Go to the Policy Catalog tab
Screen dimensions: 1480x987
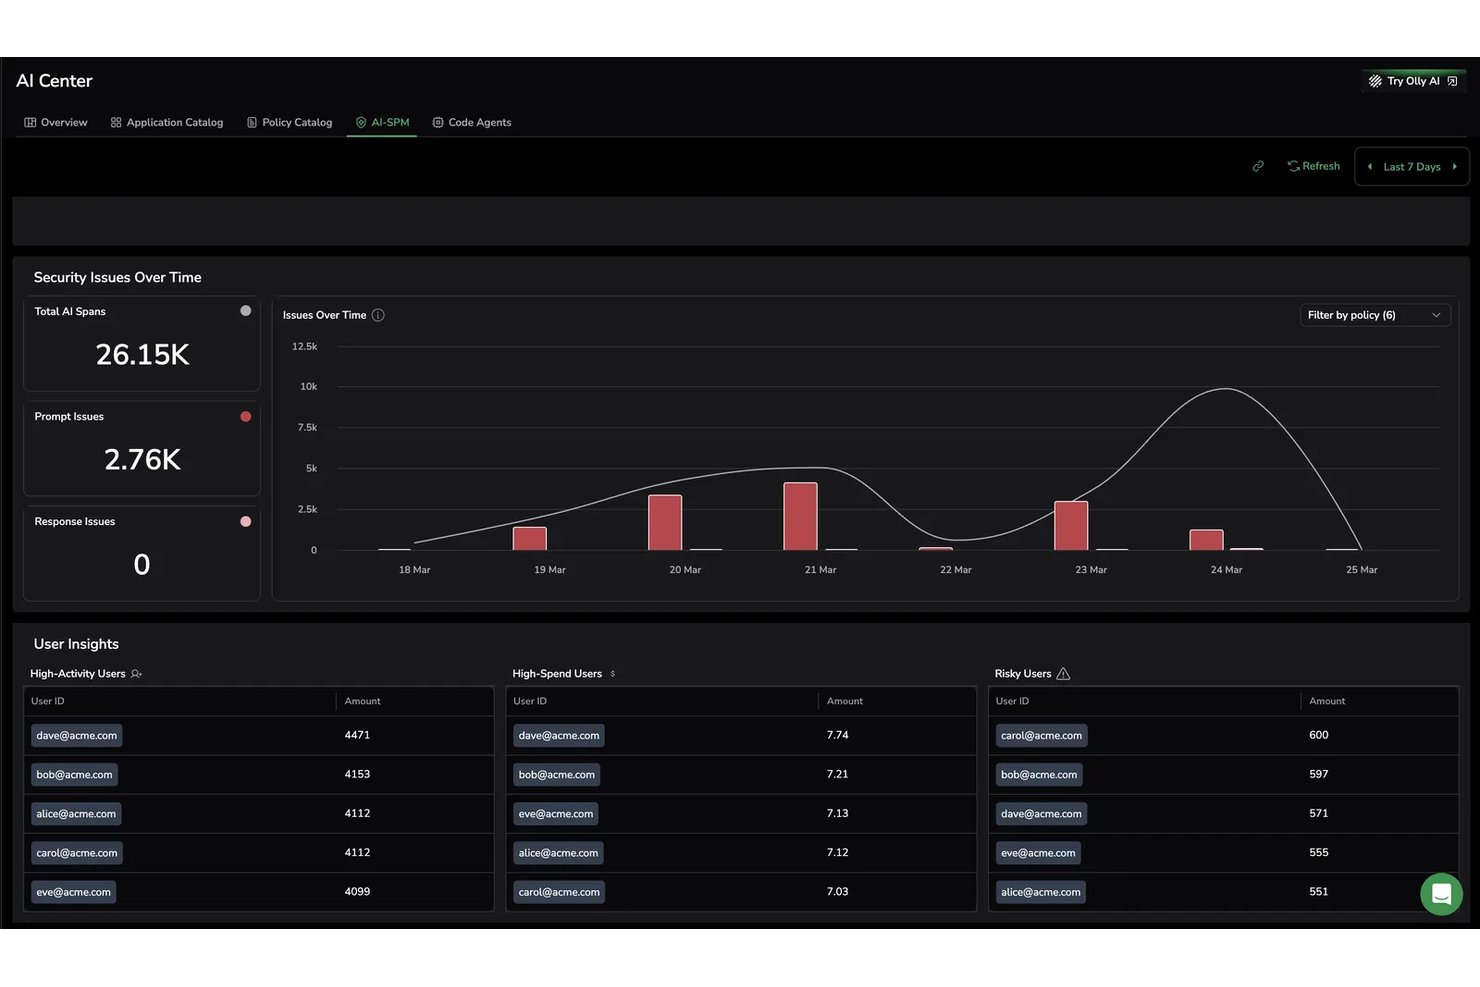click(290, 122)
